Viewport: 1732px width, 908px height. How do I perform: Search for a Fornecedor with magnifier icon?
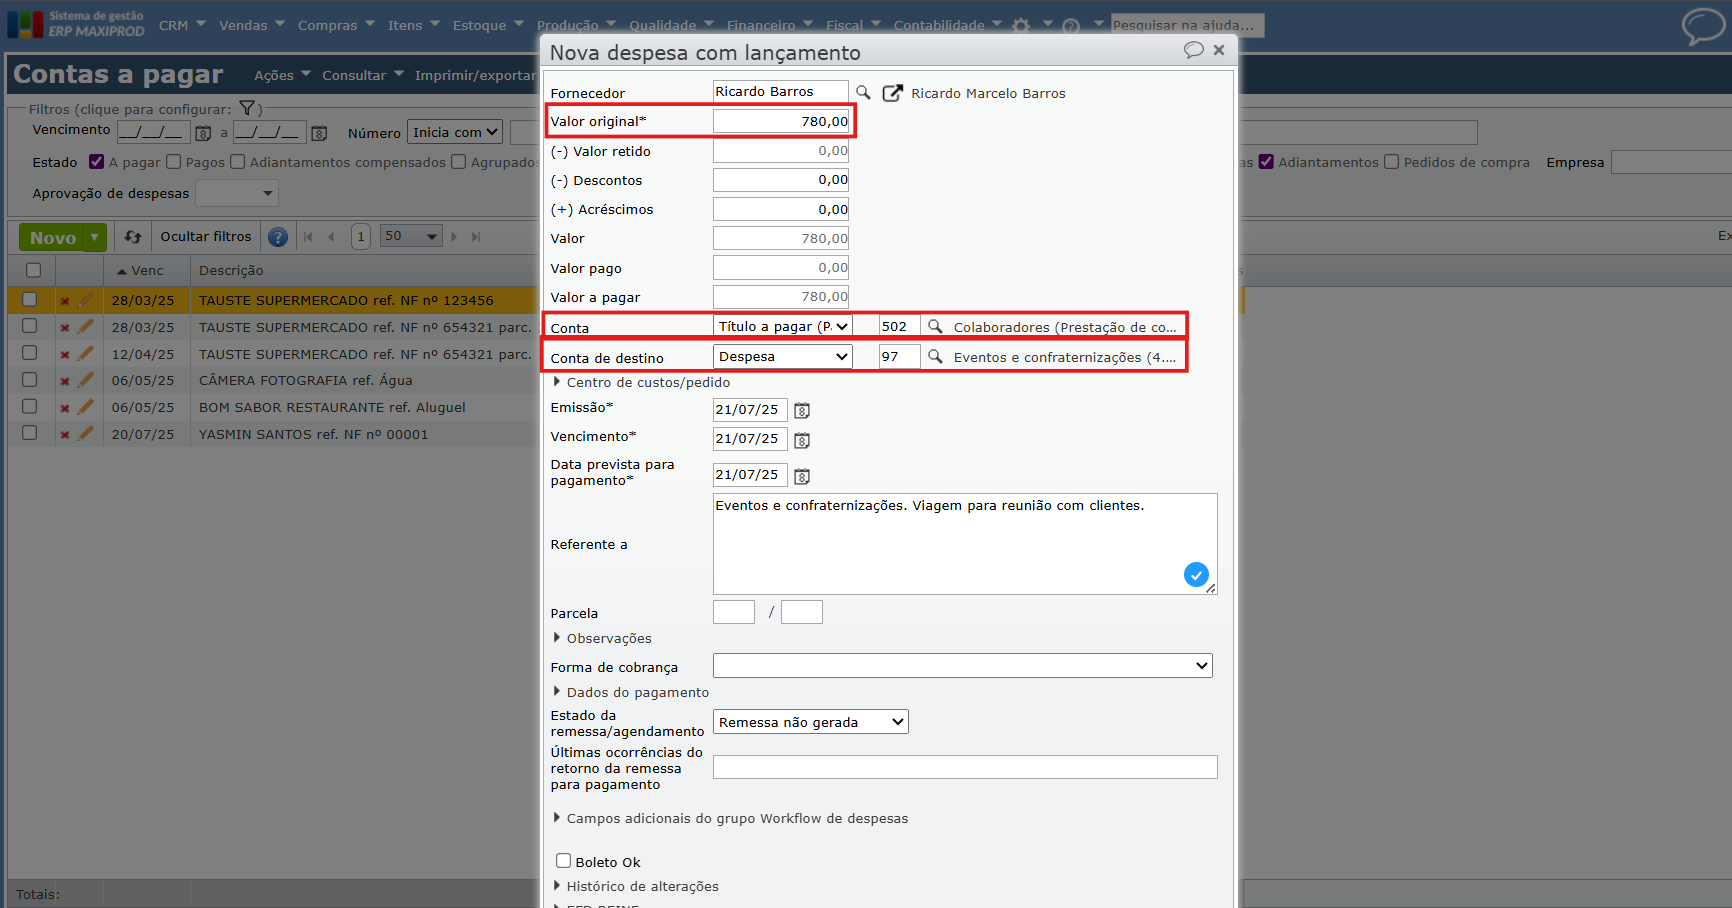863,92
